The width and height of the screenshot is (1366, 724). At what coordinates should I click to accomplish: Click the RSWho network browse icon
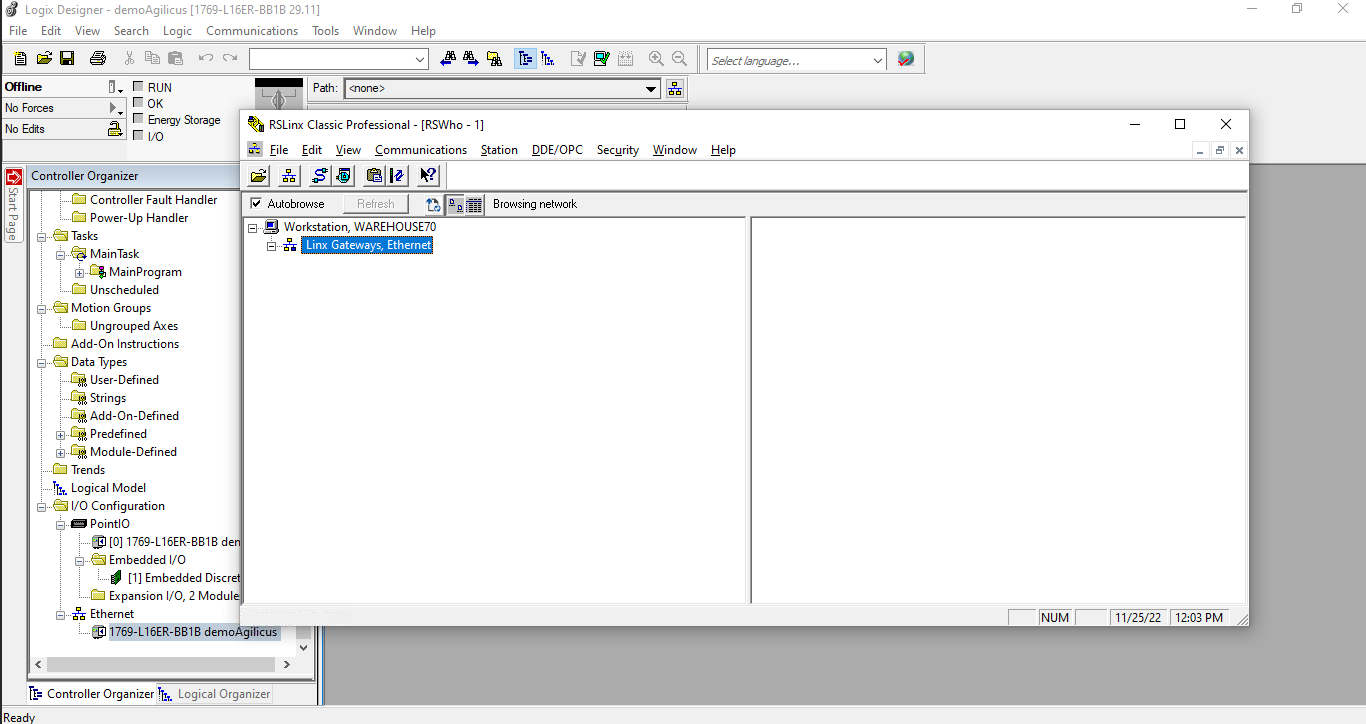click(x=289, y=176)
